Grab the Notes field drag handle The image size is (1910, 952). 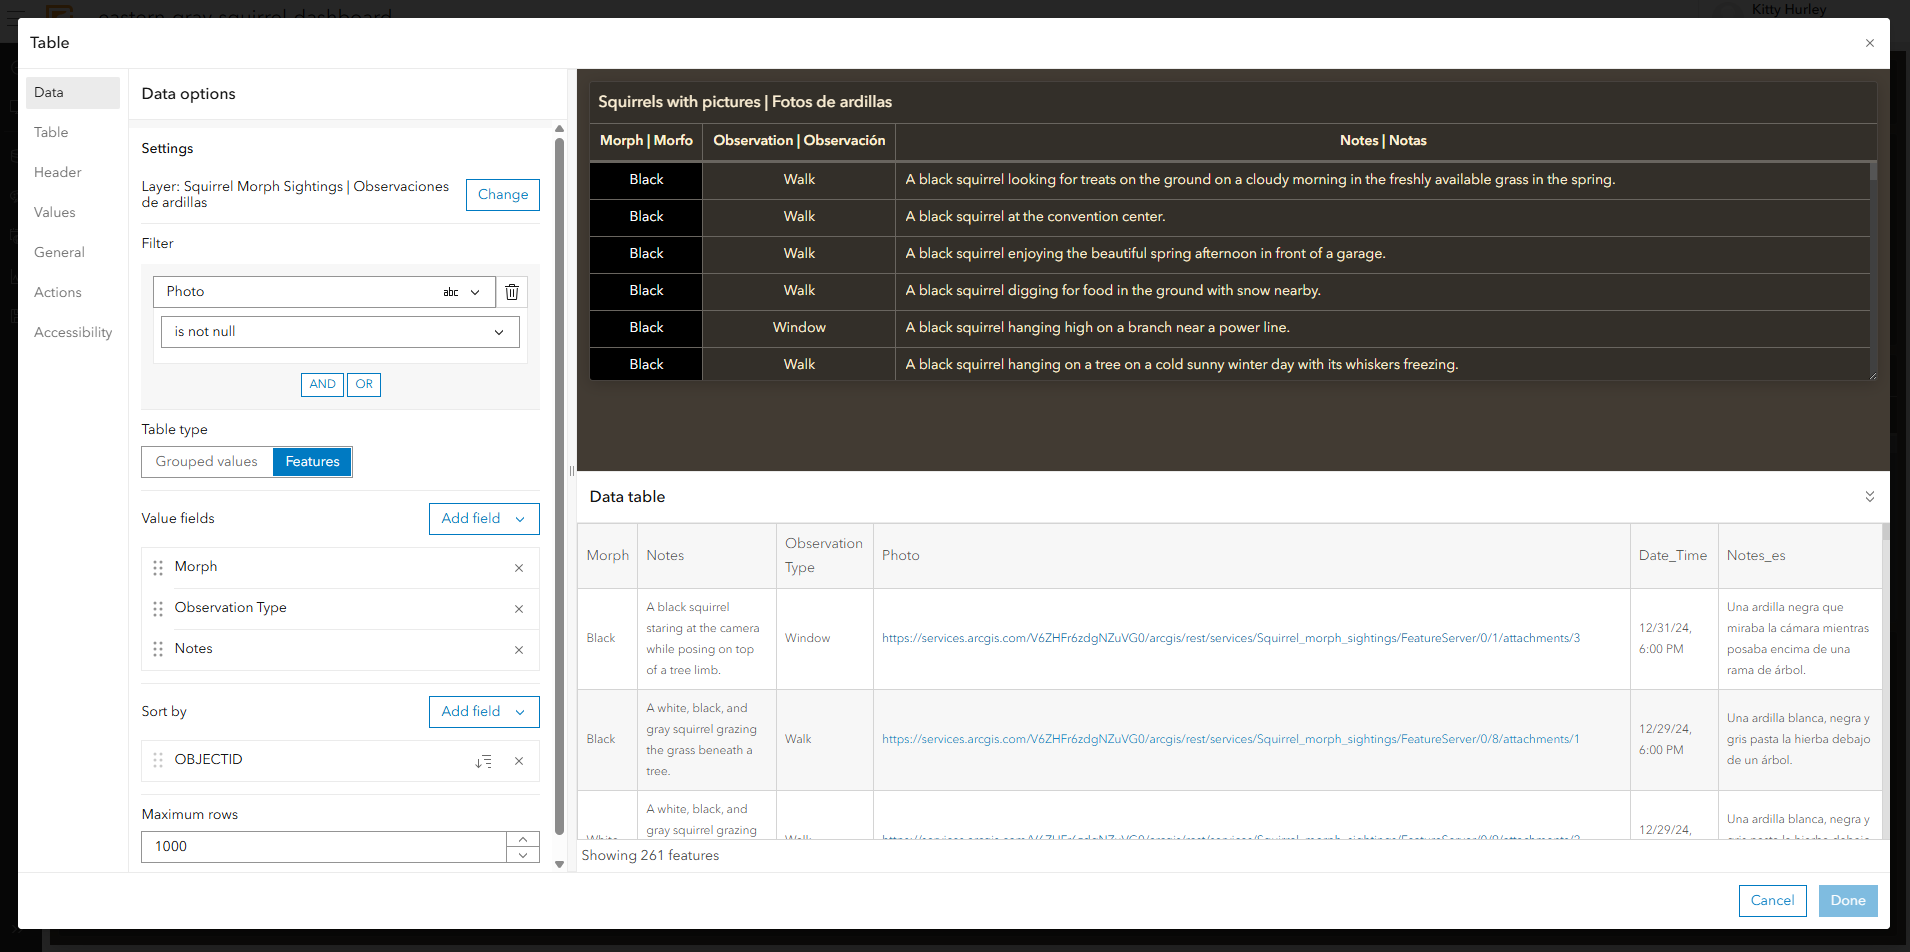(x=158, y=650)
